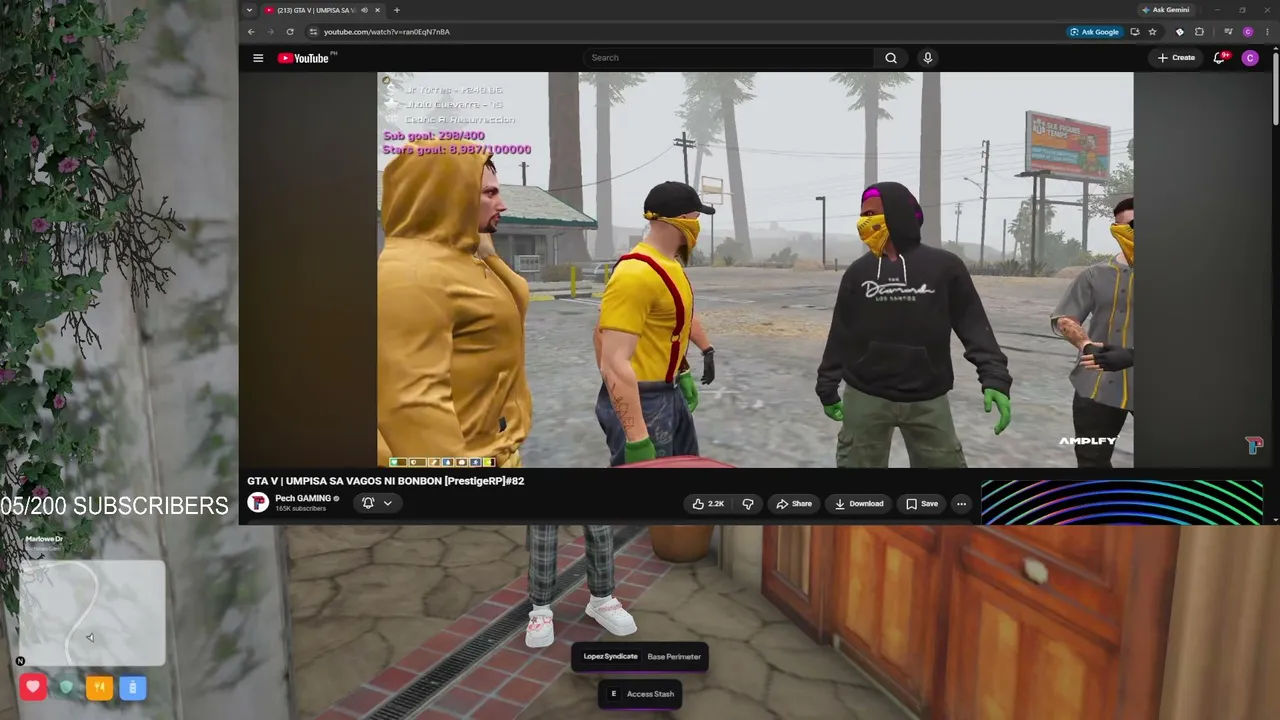The image size is (1280, 720).
Task: Click the blue water bottle thirst icon
Action: click(133, 687)
